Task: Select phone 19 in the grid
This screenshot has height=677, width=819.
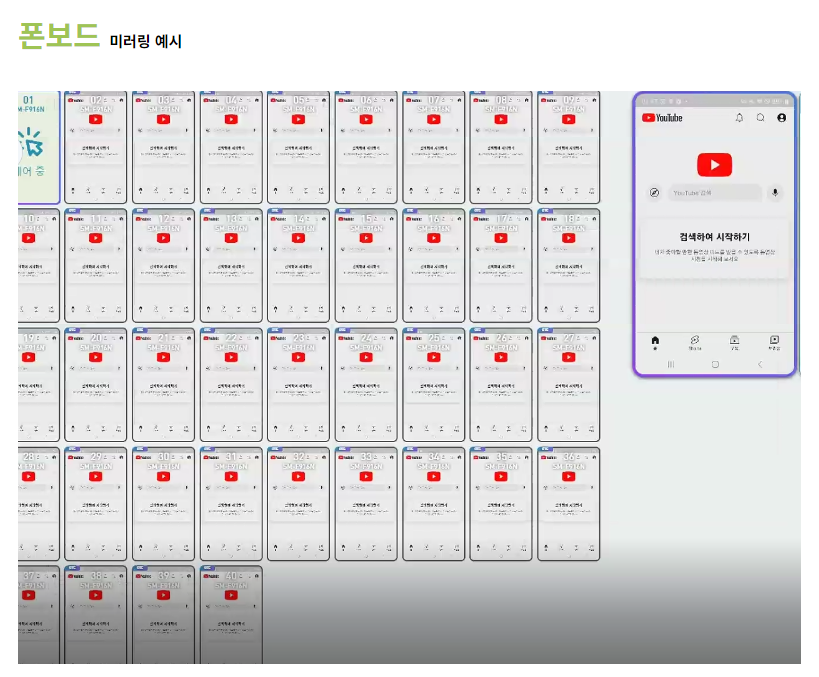Action: [x=39, y=384]
